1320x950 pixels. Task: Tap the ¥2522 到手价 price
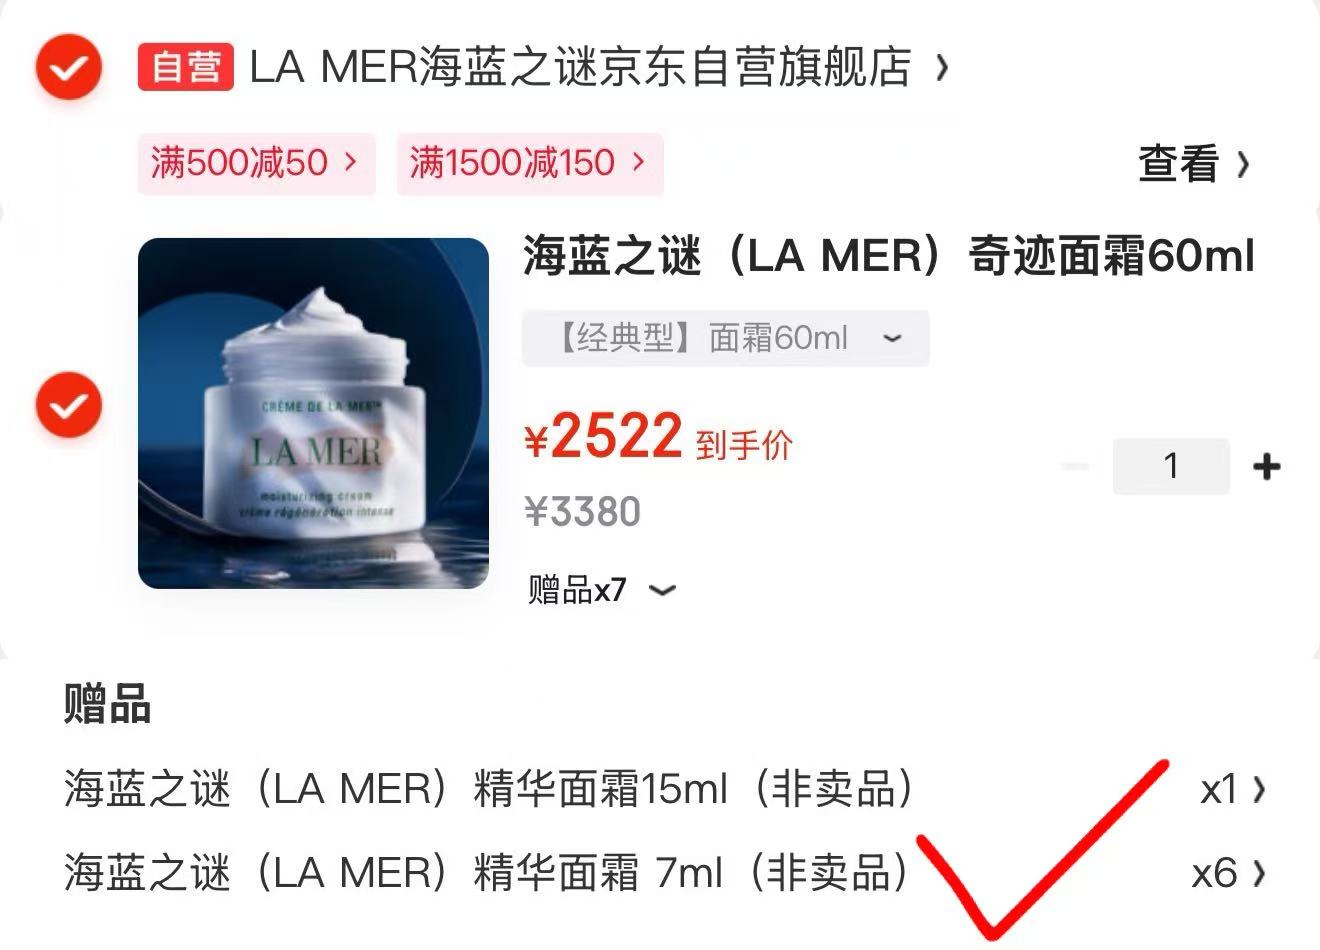[x=658, y=438]
